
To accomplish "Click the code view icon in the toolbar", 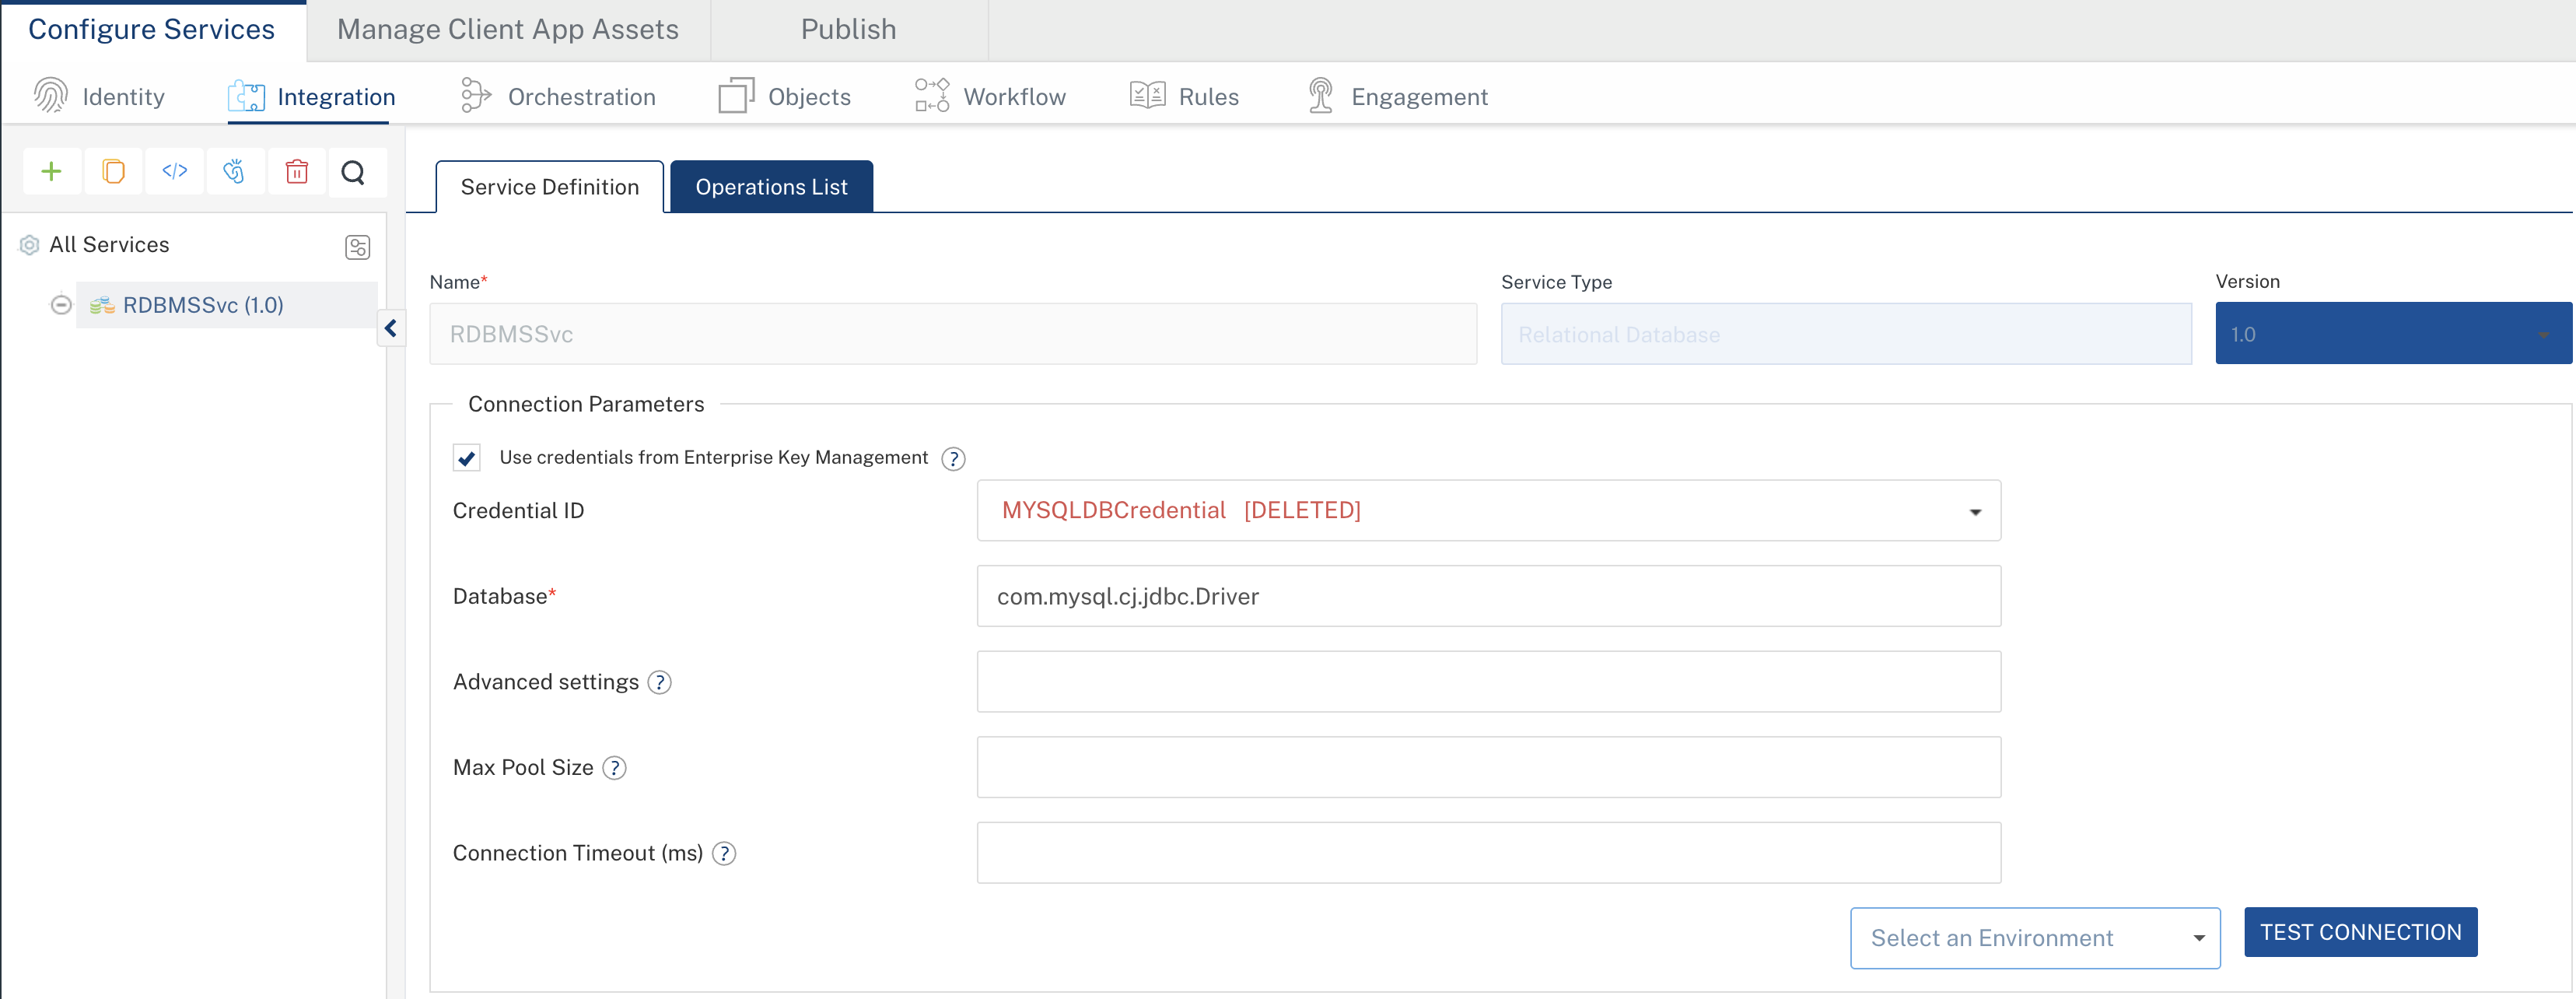I will [x=174, y=172].
